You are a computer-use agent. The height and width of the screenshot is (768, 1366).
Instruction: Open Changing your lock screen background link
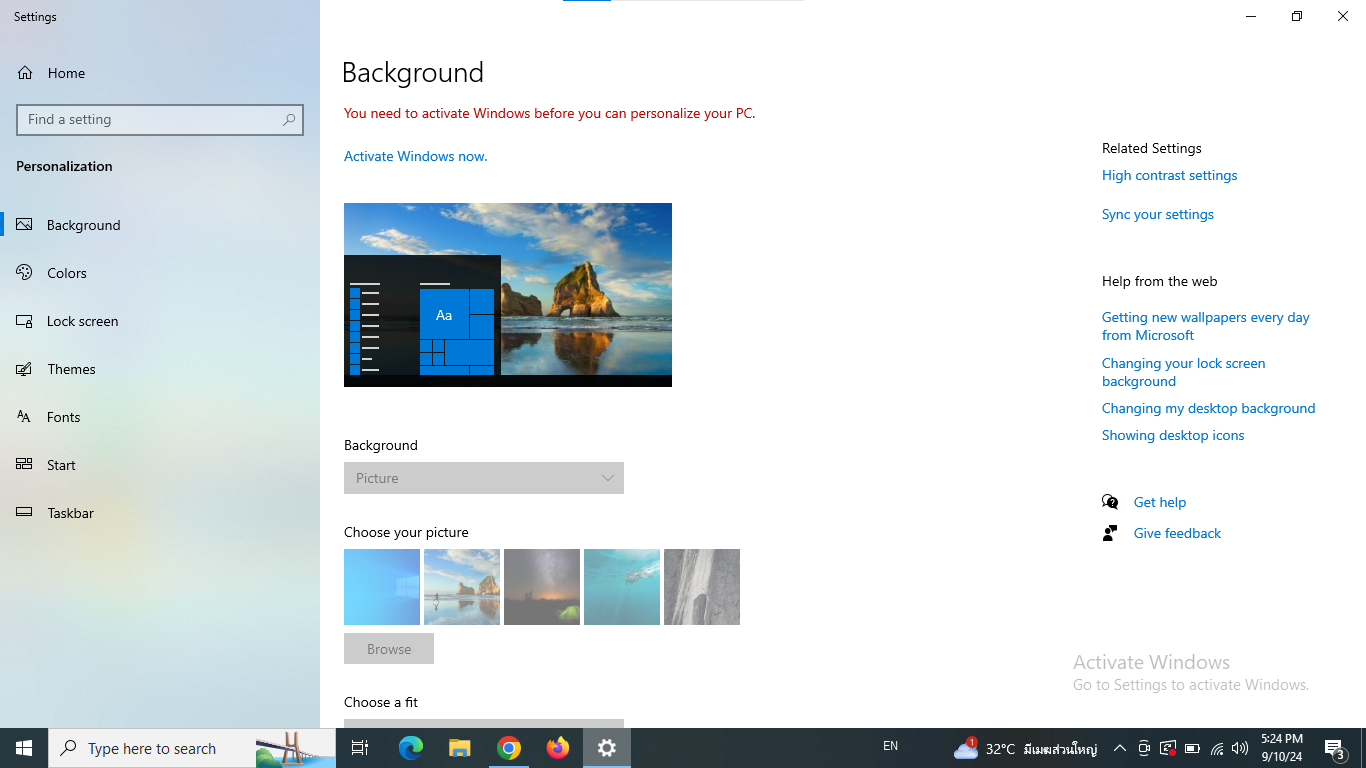pos(1184,372)
